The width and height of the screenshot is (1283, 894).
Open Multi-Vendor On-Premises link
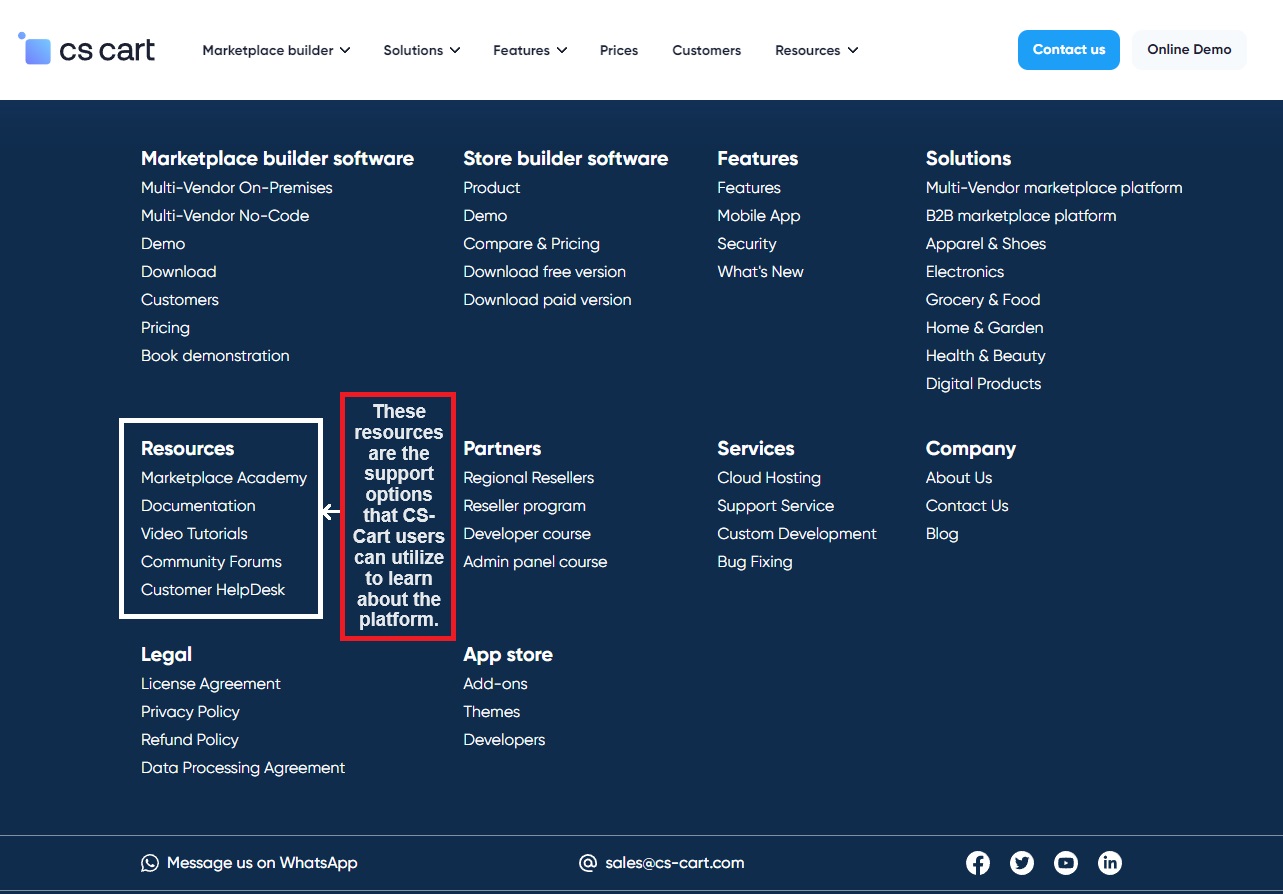pos(237,188)
